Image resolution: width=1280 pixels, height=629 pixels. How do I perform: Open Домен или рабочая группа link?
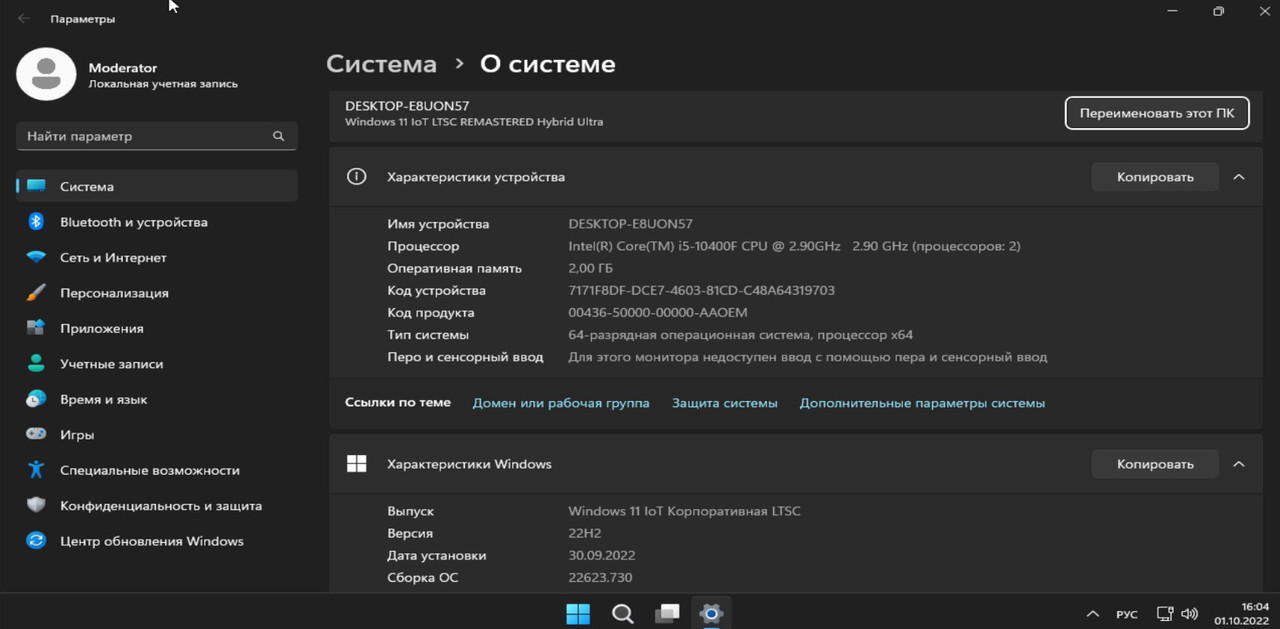click(561, 403)
